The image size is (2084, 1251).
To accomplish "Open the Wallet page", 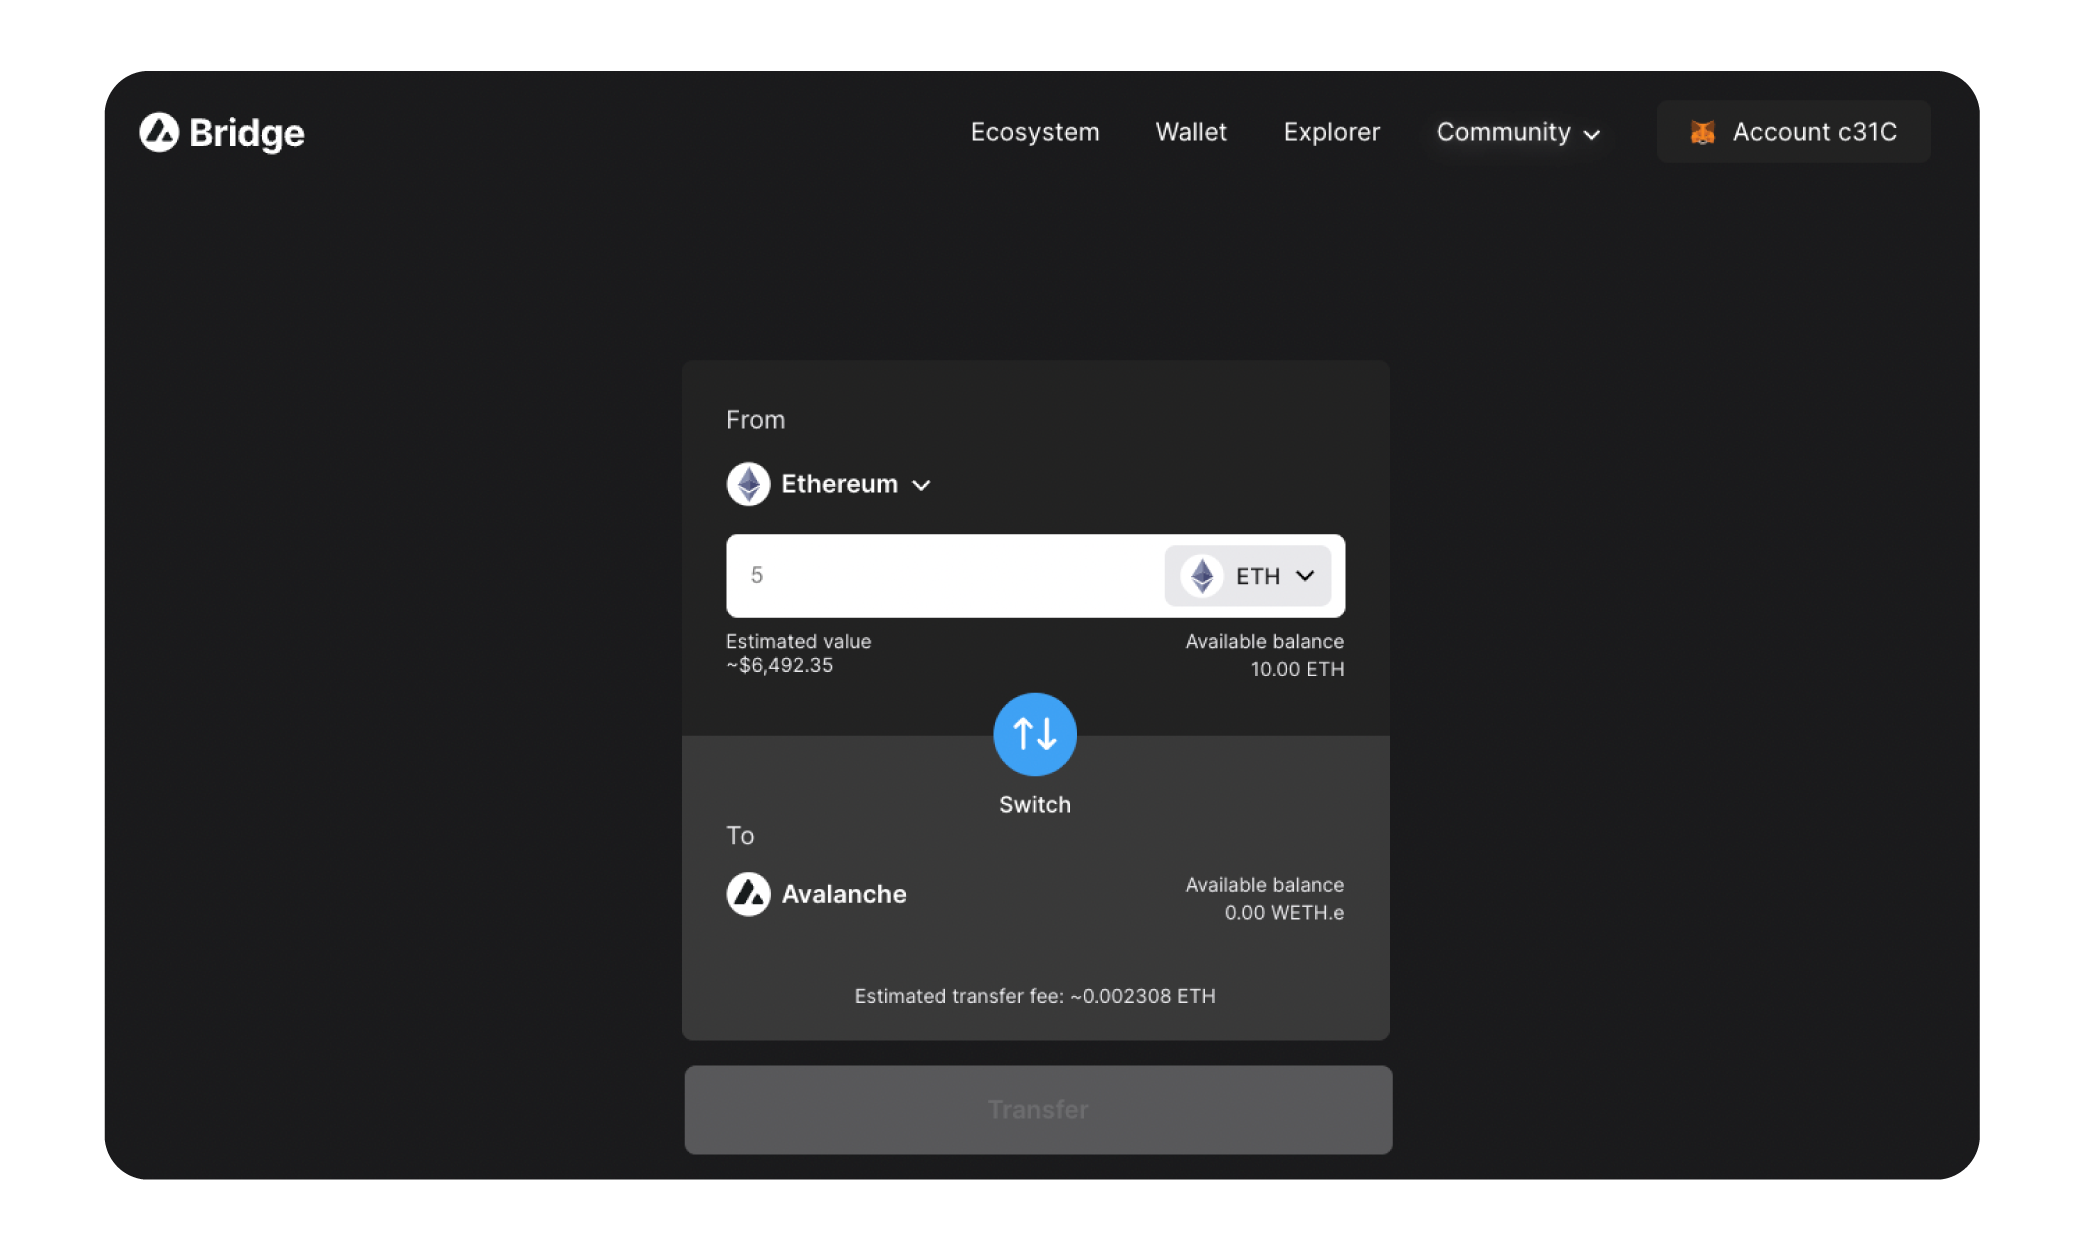I will coord(1190,132).
